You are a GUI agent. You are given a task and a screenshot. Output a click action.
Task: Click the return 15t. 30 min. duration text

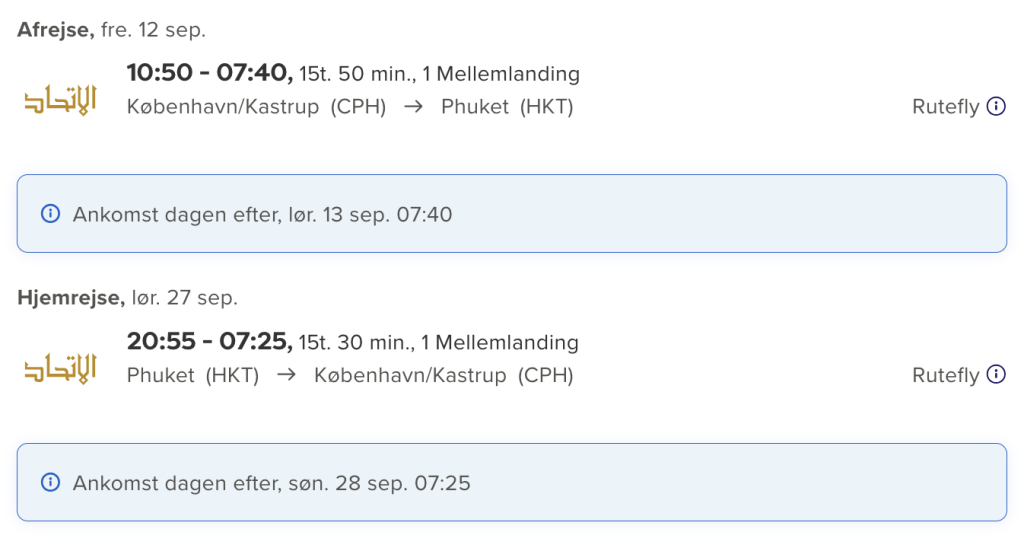(357, 342)
